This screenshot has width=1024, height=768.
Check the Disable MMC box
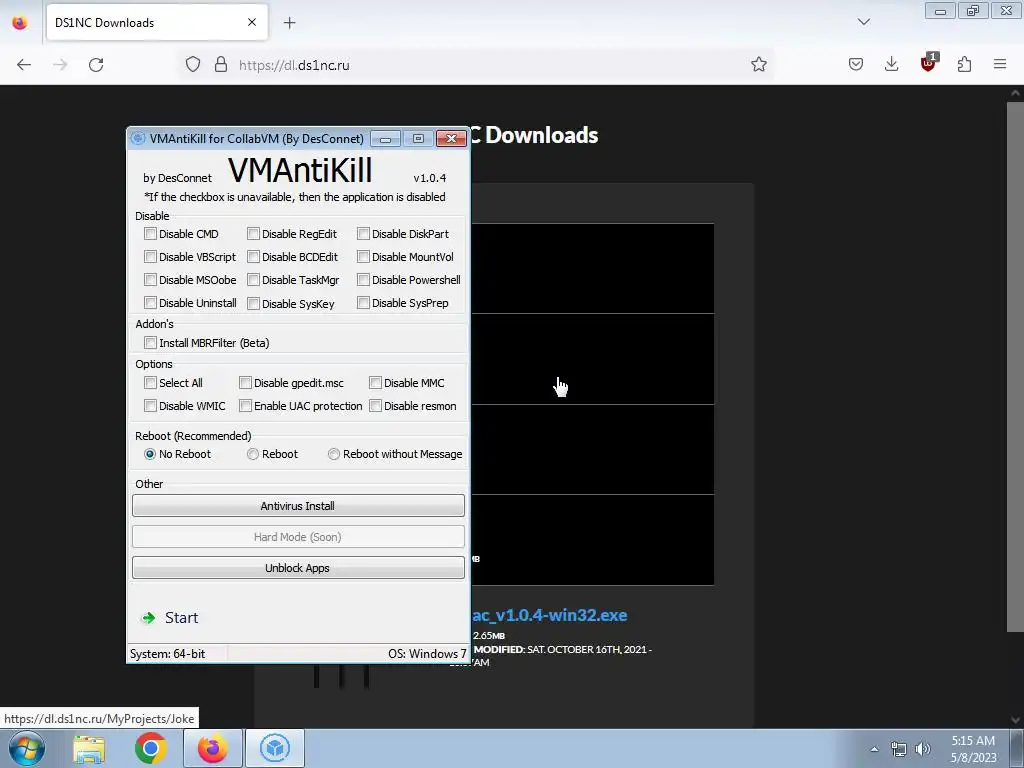click(376, 383)
